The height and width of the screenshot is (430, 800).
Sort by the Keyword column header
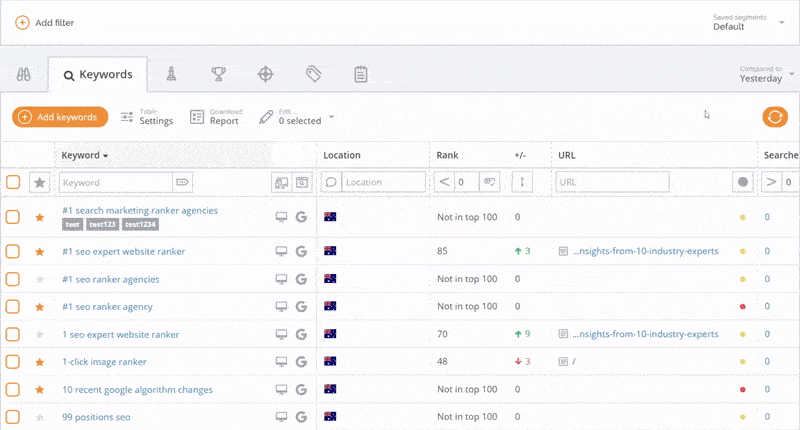tap(84, 155)
